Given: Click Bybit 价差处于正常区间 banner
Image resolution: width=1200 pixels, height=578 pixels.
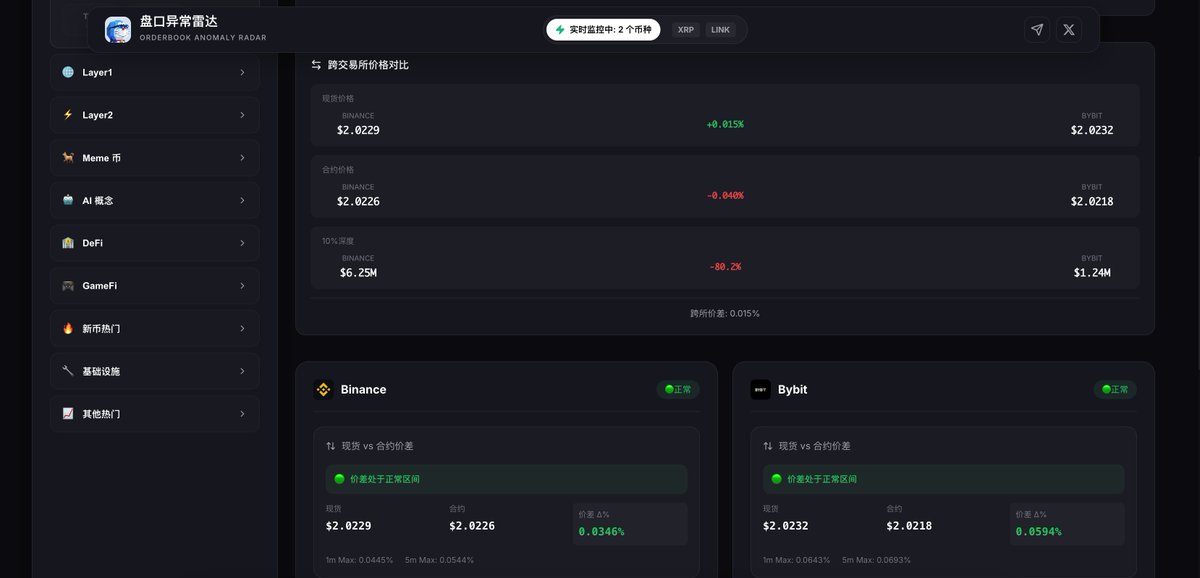Looking at the screenshot, I should pyautogui.click(x=943, y=479).
